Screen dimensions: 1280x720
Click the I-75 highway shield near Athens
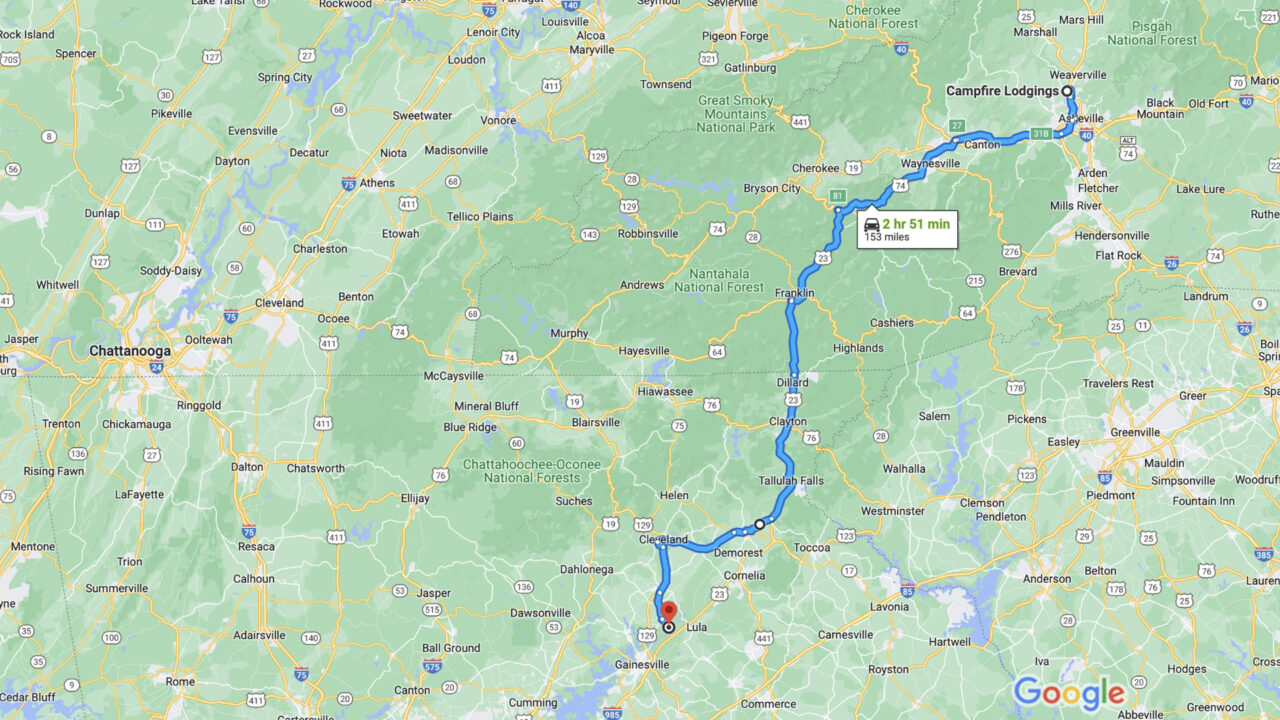click(x=348, y=183)
